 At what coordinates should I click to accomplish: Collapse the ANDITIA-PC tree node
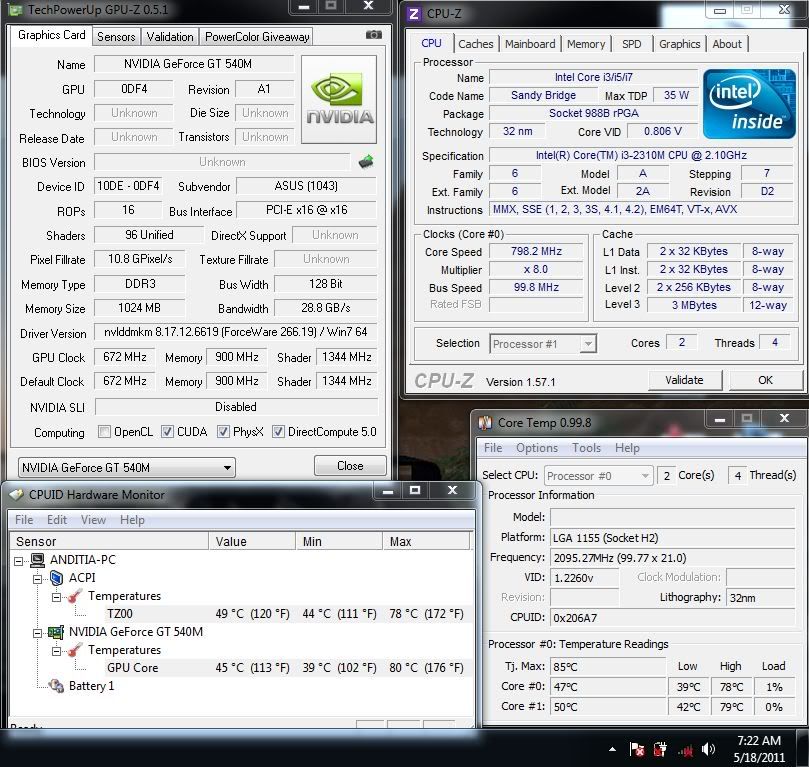(19, 561)
